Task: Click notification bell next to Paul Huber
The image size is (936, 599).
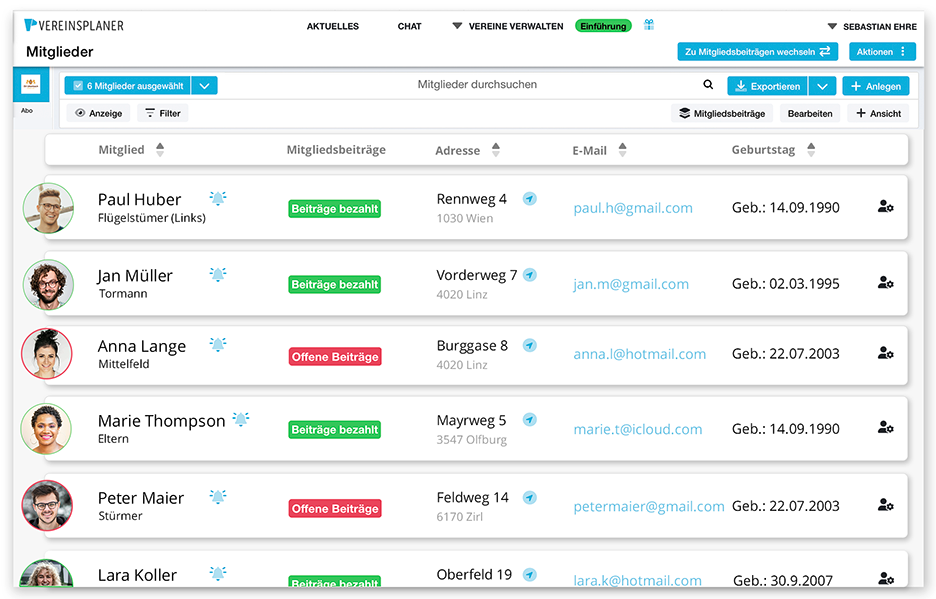Action: coord(218,198)
